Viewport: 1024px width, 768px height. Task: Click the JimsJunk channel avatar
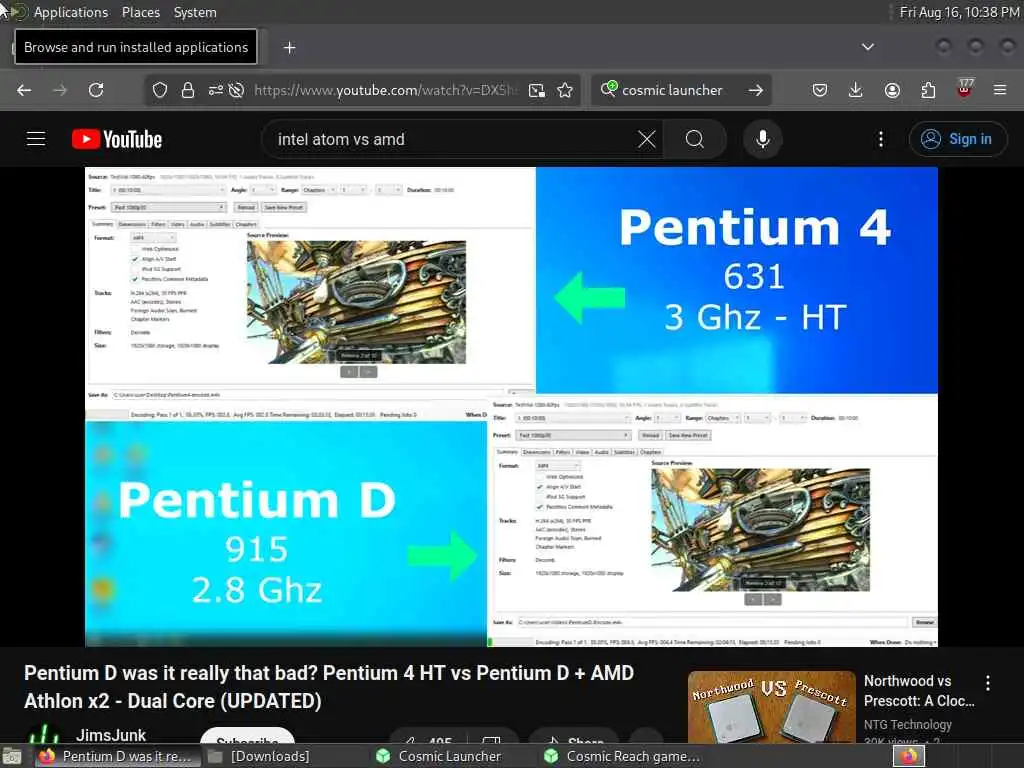44,734
